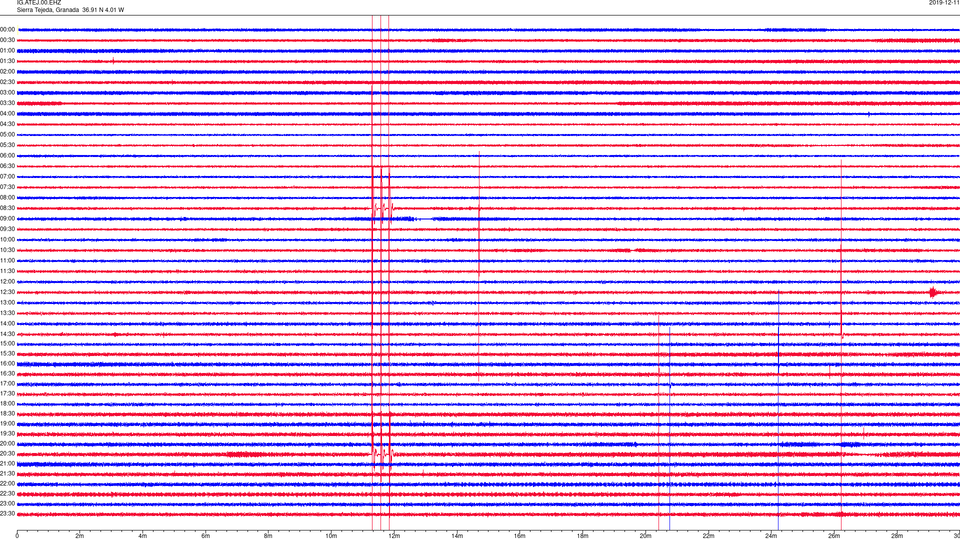Click the 8m tick on minute axis
The height and width of the screenshot is (540, 960).
pos(268,536)
